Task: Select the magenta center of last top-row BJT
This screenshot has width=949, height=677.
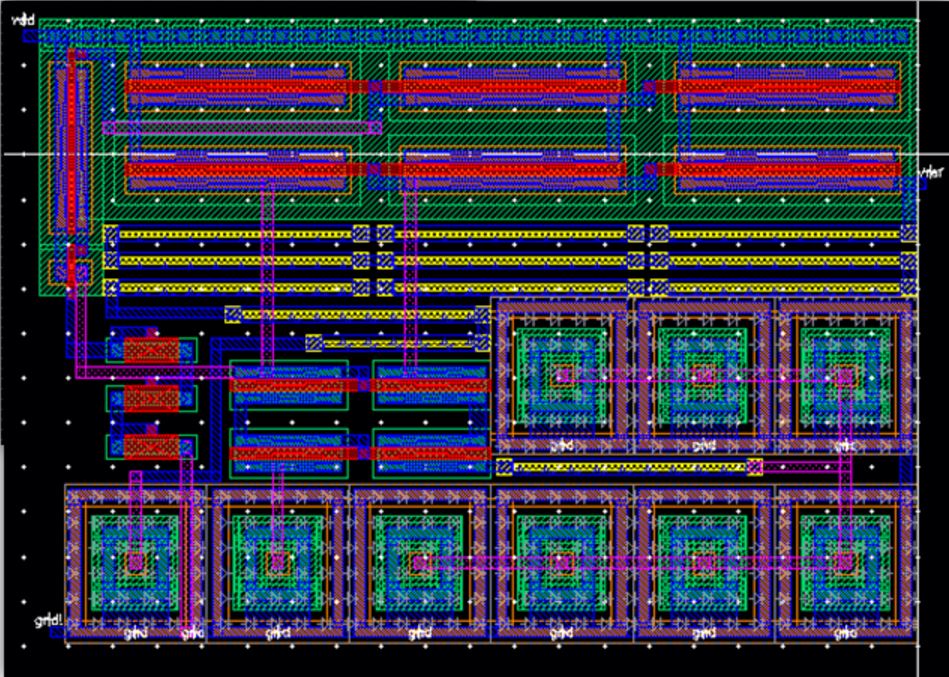Action: (x=845, y=376)
